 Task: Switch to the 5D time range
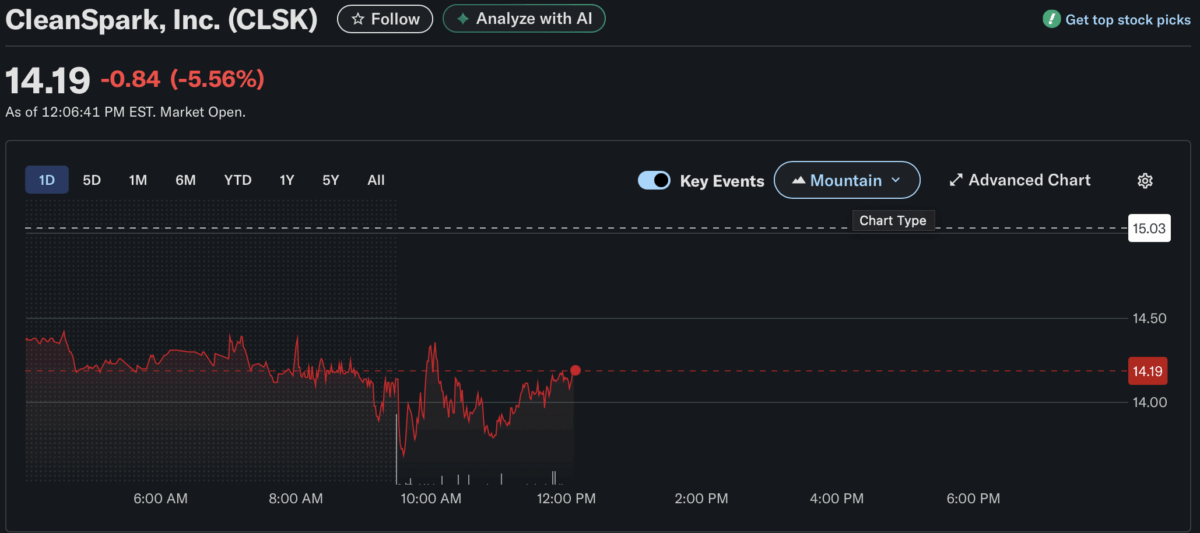pos(92,180)
